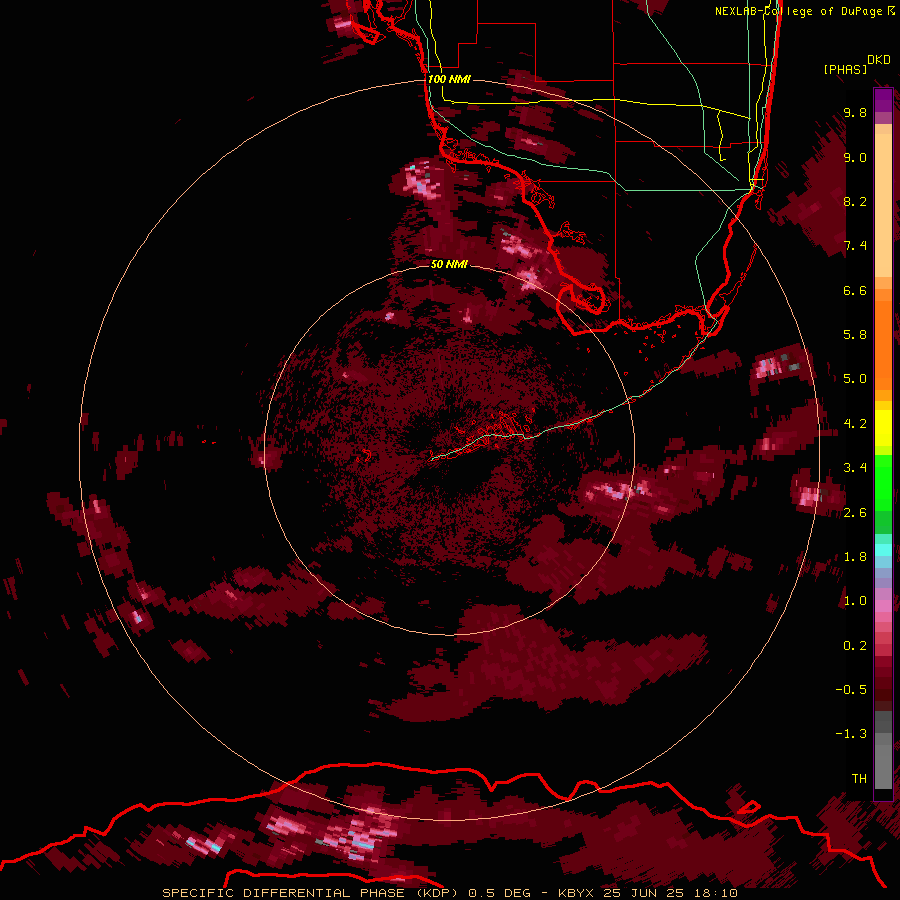Click the -1.3 value on the color scale

851,734
